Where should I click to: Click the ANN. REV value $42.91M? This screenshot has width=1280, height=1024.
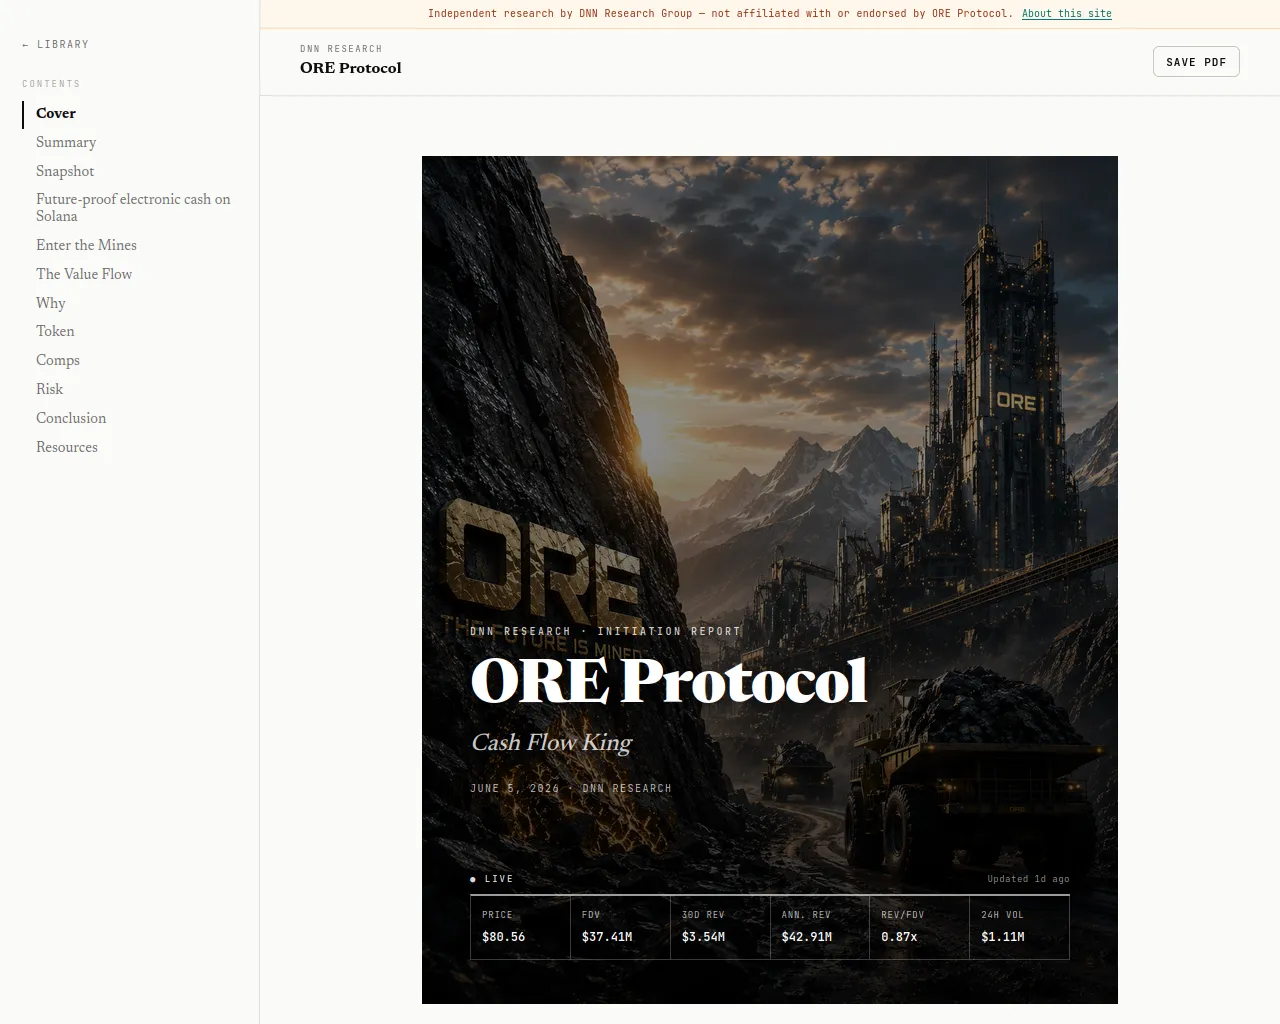pyautogui.click(x=807, y=937)
